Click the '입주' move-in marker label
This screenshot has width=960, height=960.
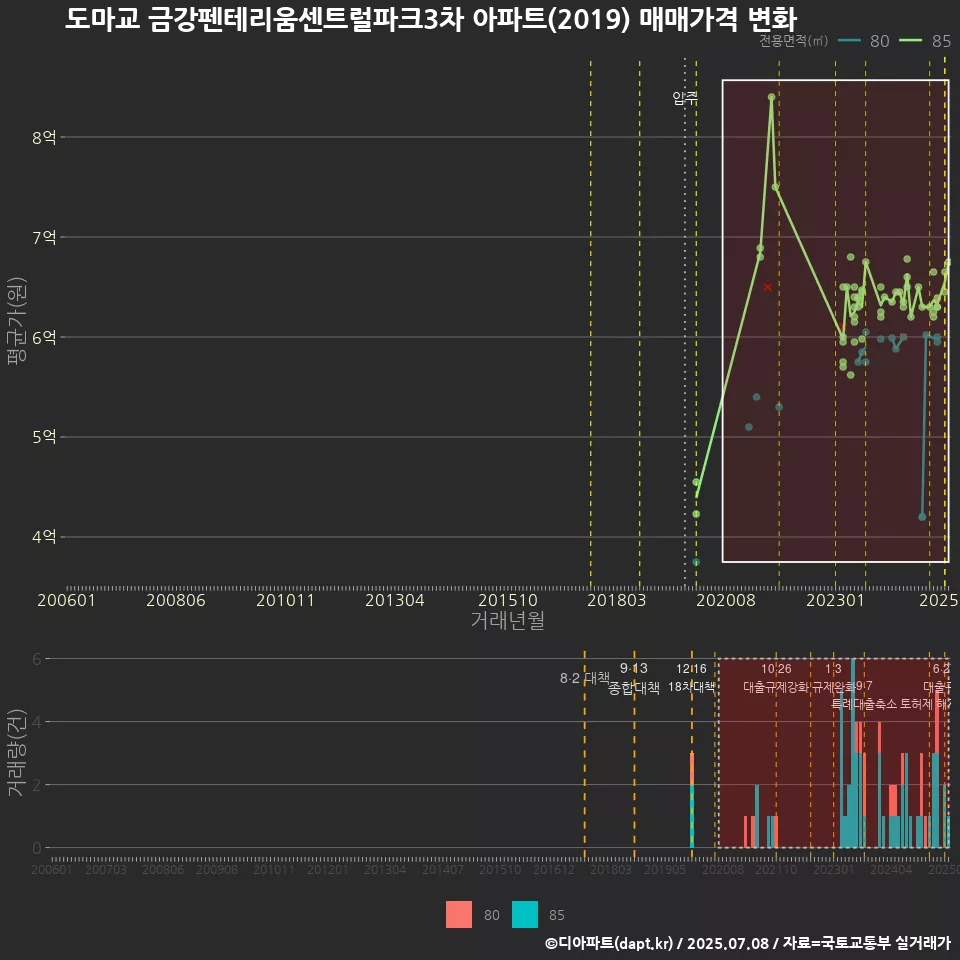(x=684, y=98)
